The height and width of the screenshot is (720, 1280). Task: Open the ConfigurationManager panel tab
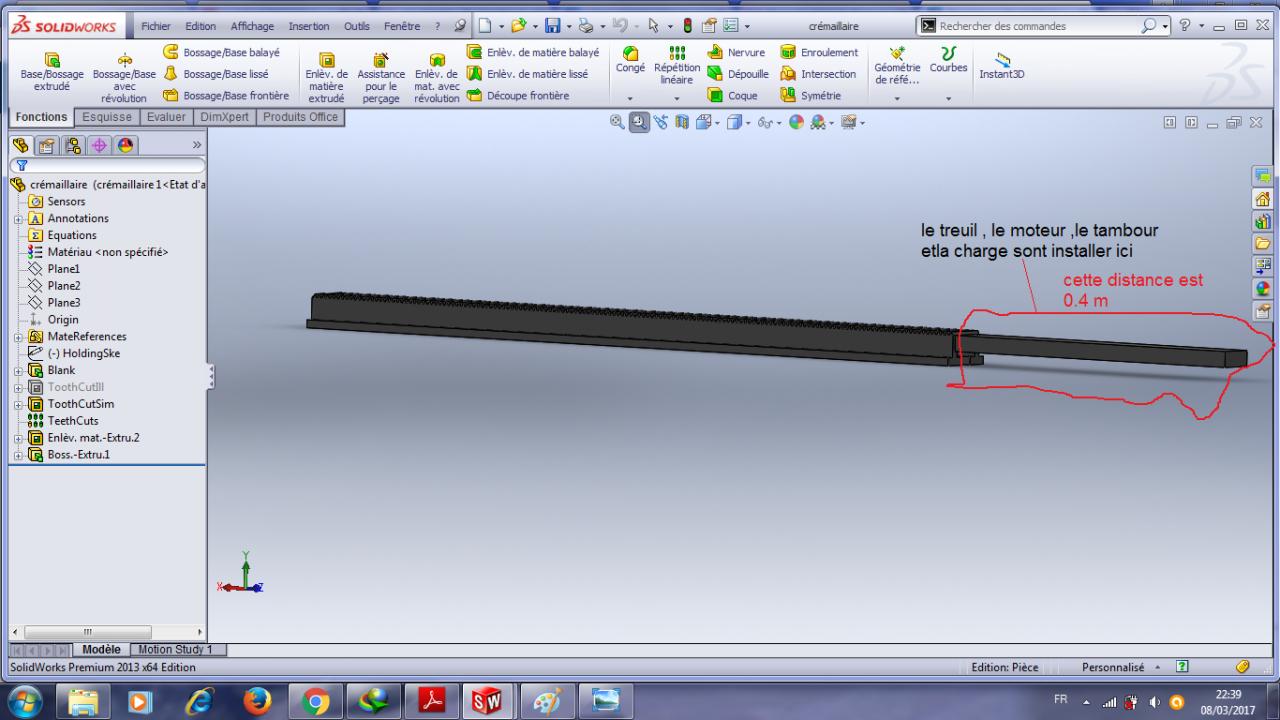coord(74,145)
